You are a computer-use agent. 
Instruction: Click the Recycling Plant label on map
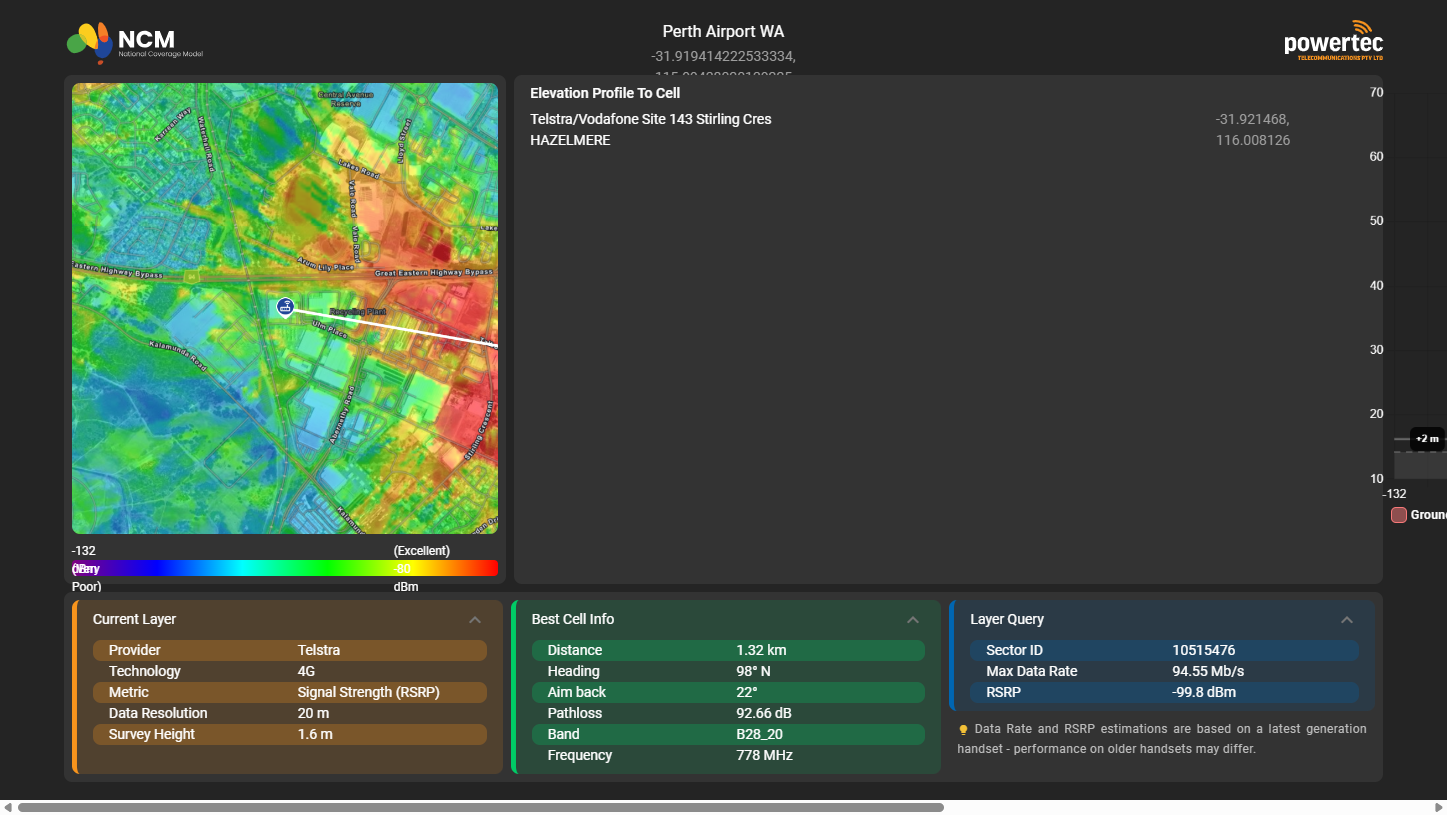point(358,313)
